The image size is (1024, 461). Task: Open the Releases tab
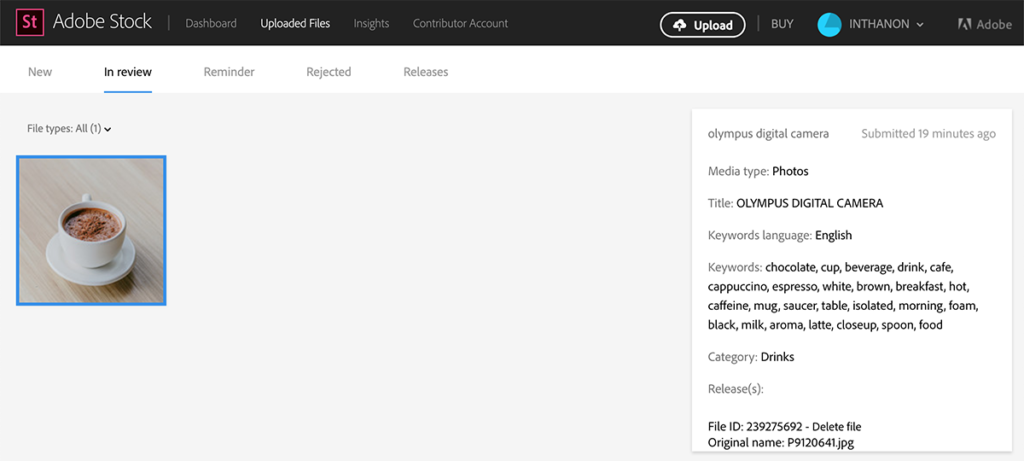(426, 72)
